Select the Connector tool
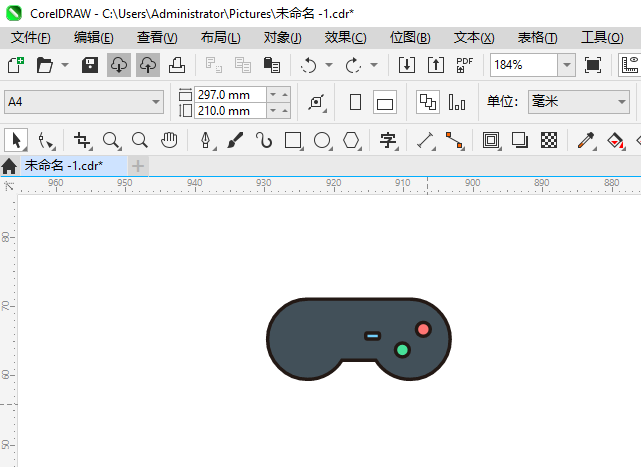Screen dimensions: 641x467 pos(455,141)
